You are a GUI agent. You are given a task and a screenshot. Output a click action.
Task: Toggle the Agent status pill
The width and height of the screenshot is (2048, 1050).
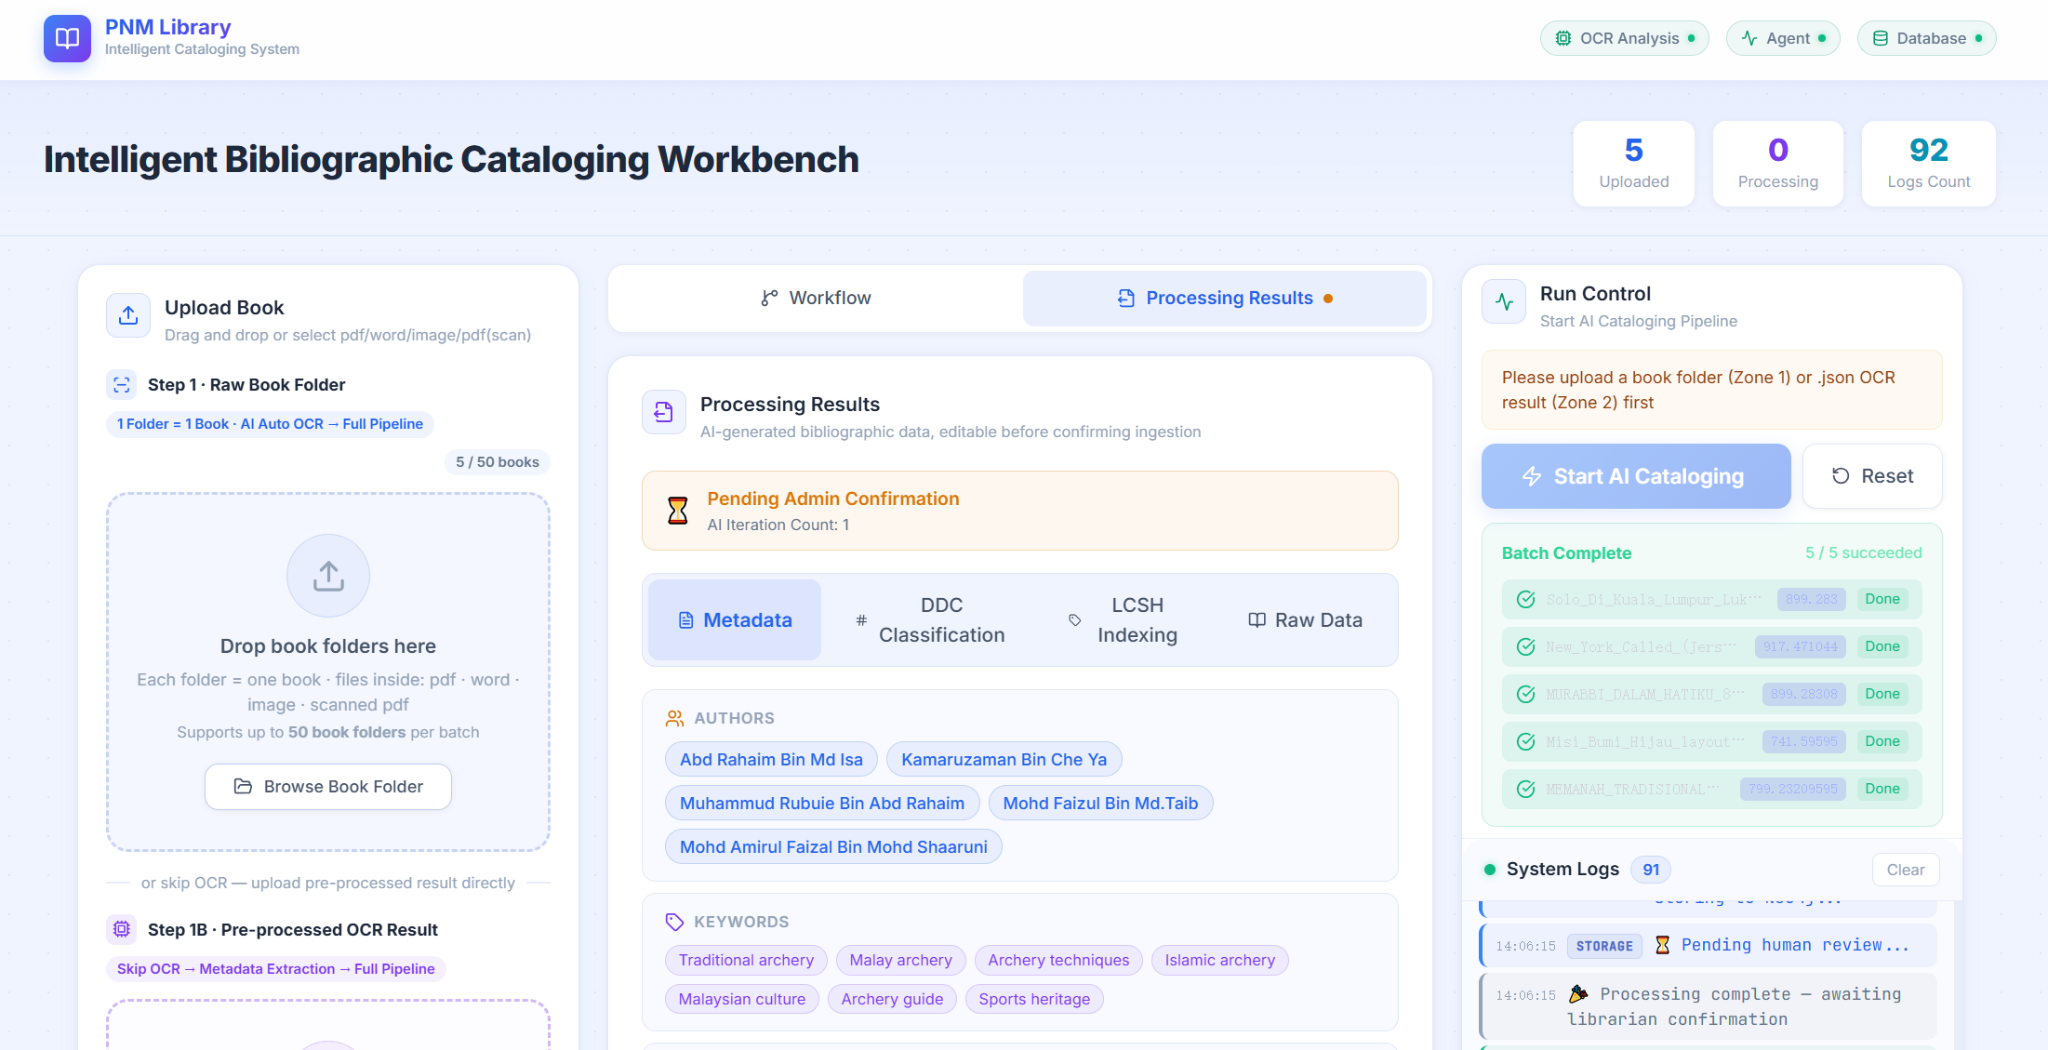pyautogui.click(x=1783, y=39)
